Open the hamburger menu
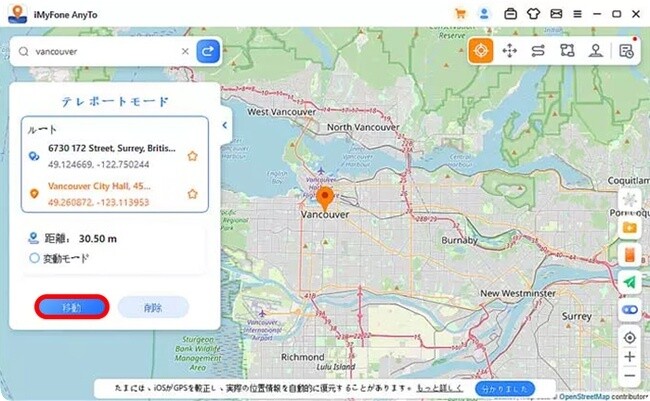This screenshot has height=401, width=650. 577,14
